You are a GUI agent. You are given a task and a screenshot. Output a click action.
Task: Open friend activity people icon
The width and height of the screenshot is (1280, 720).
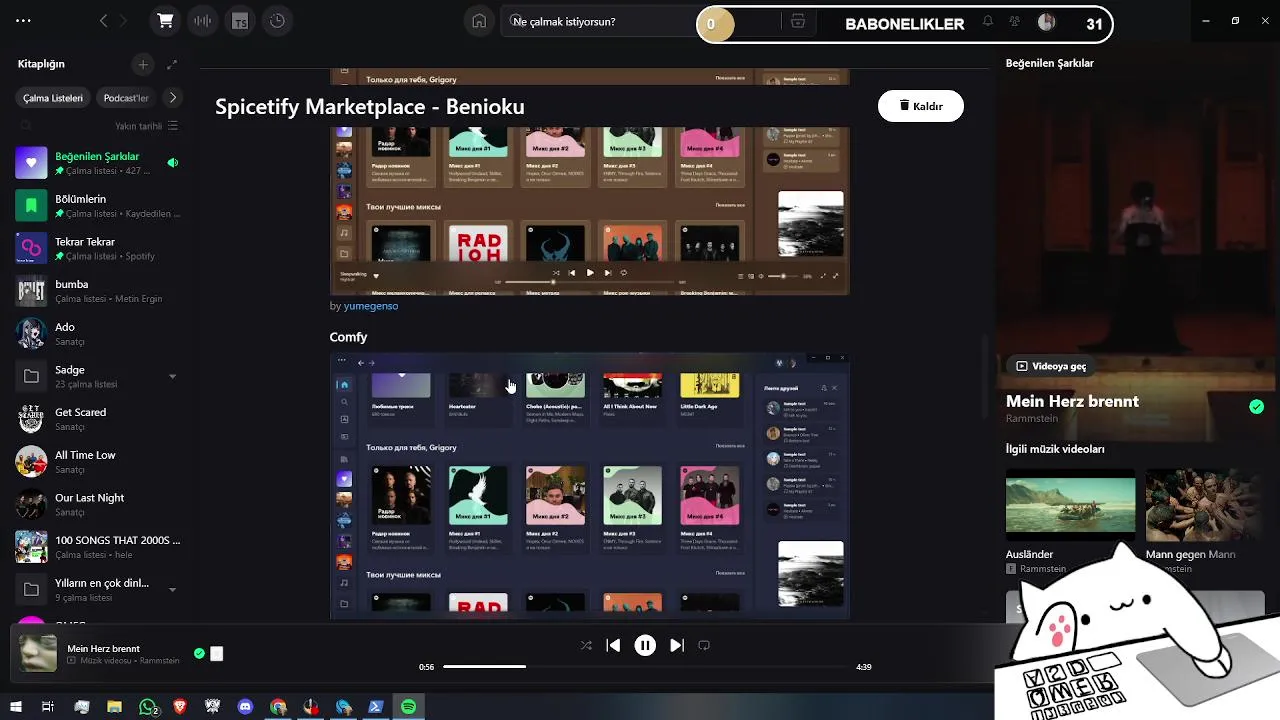1015,21
